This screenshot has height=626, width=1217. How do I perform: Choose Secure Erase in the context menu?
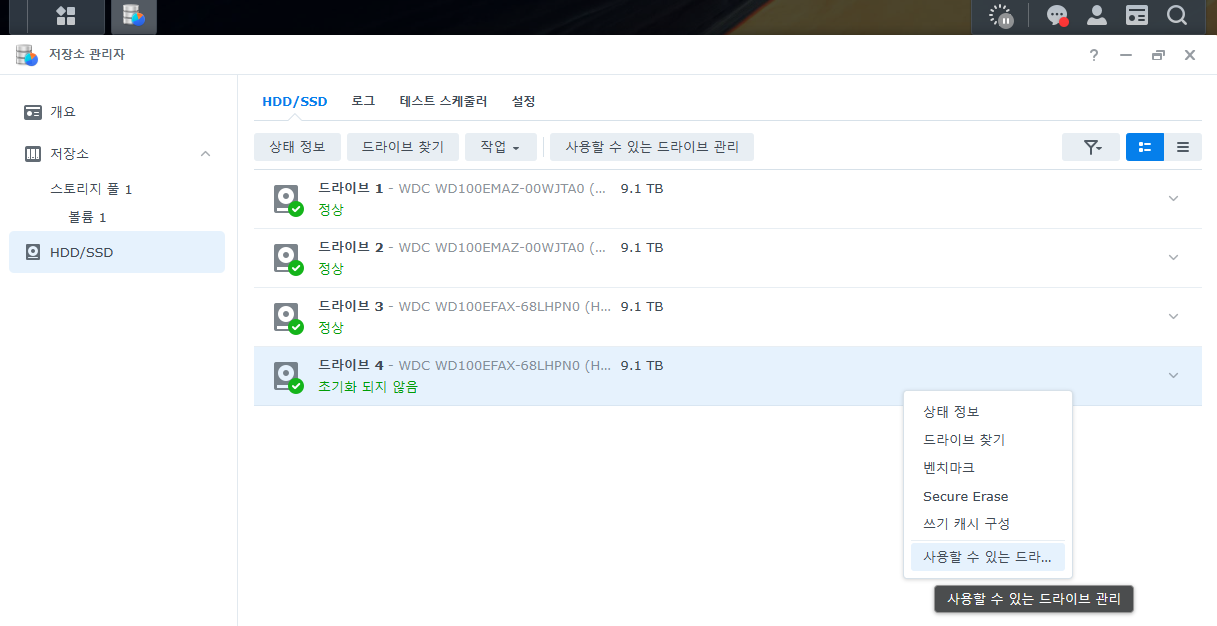988,496
